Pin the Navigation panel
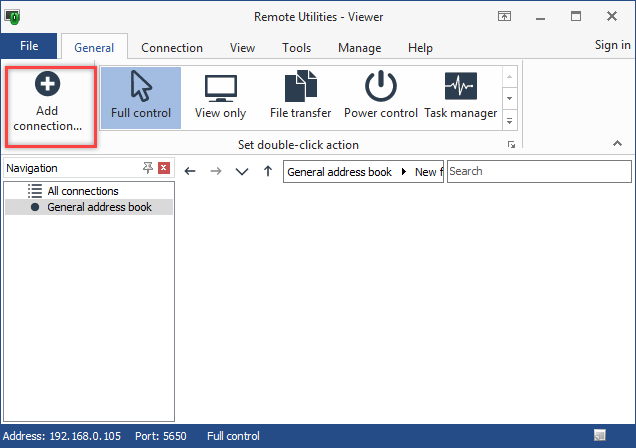The width and height of the screenshot is (636, 448). tap(148, 168)
